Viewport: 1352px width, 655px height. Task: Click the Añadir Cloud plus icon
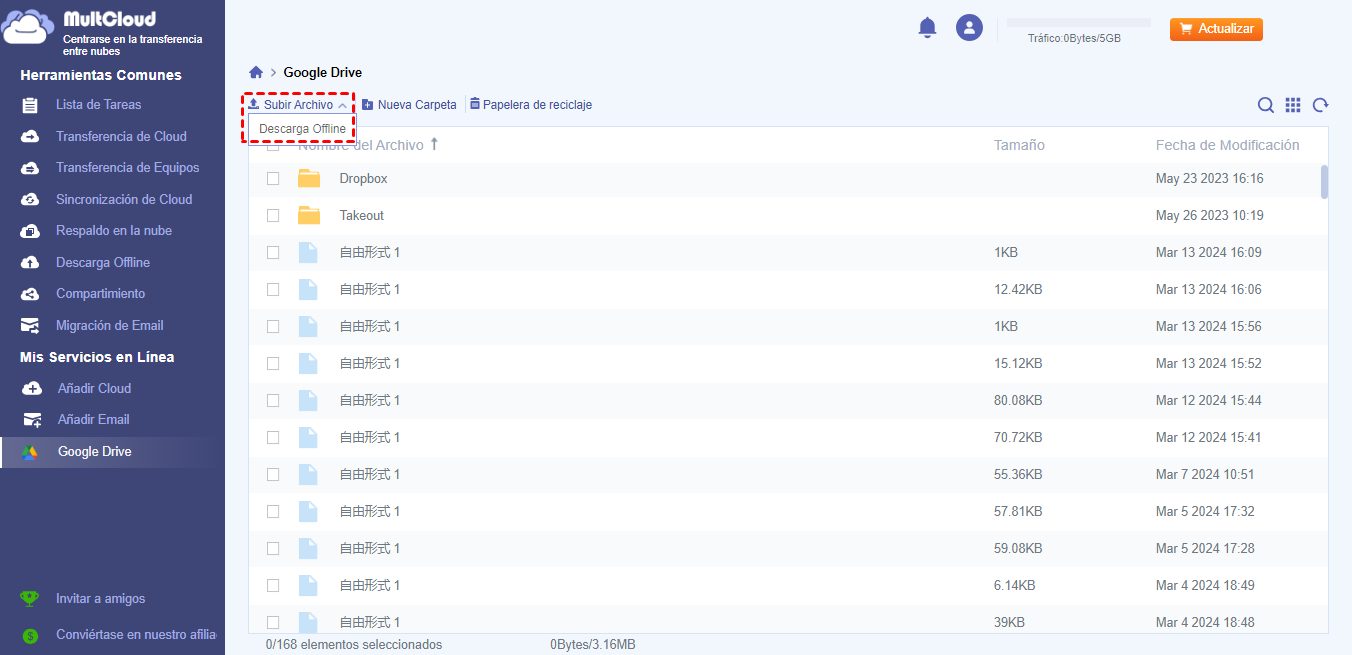[x=32, y=388]
